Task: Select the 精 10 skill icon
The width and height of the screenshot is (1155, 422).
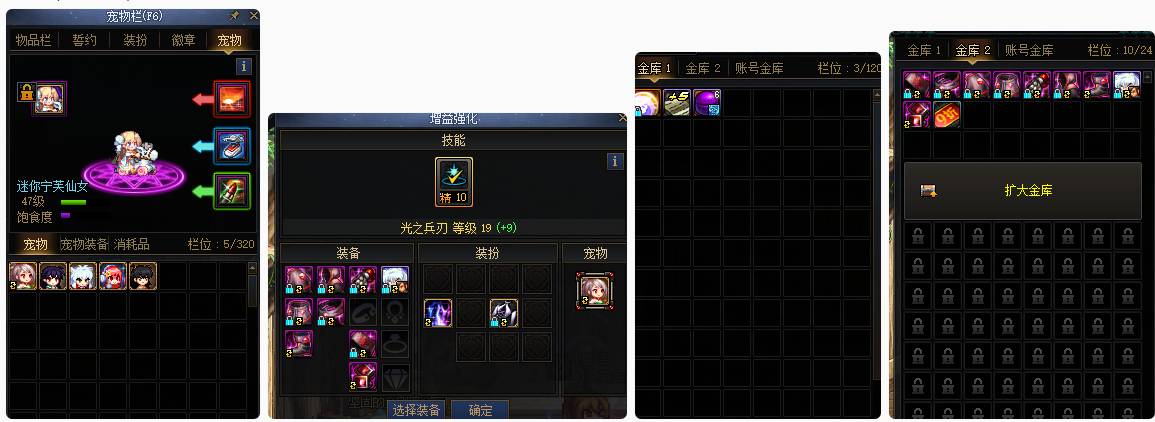Action: tap(454, 182)
